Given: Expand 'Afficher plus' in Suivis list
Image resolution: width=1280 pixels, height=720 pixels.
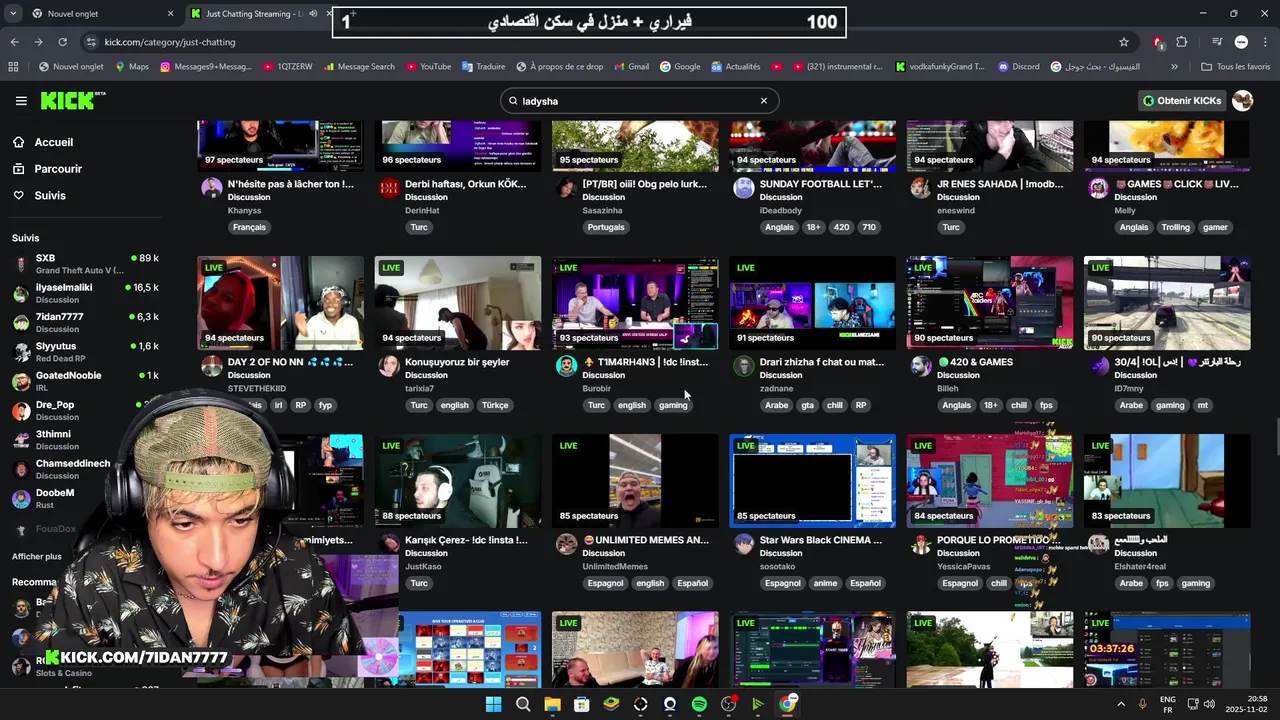Looking at the screenshot, I should coord(37,556).
